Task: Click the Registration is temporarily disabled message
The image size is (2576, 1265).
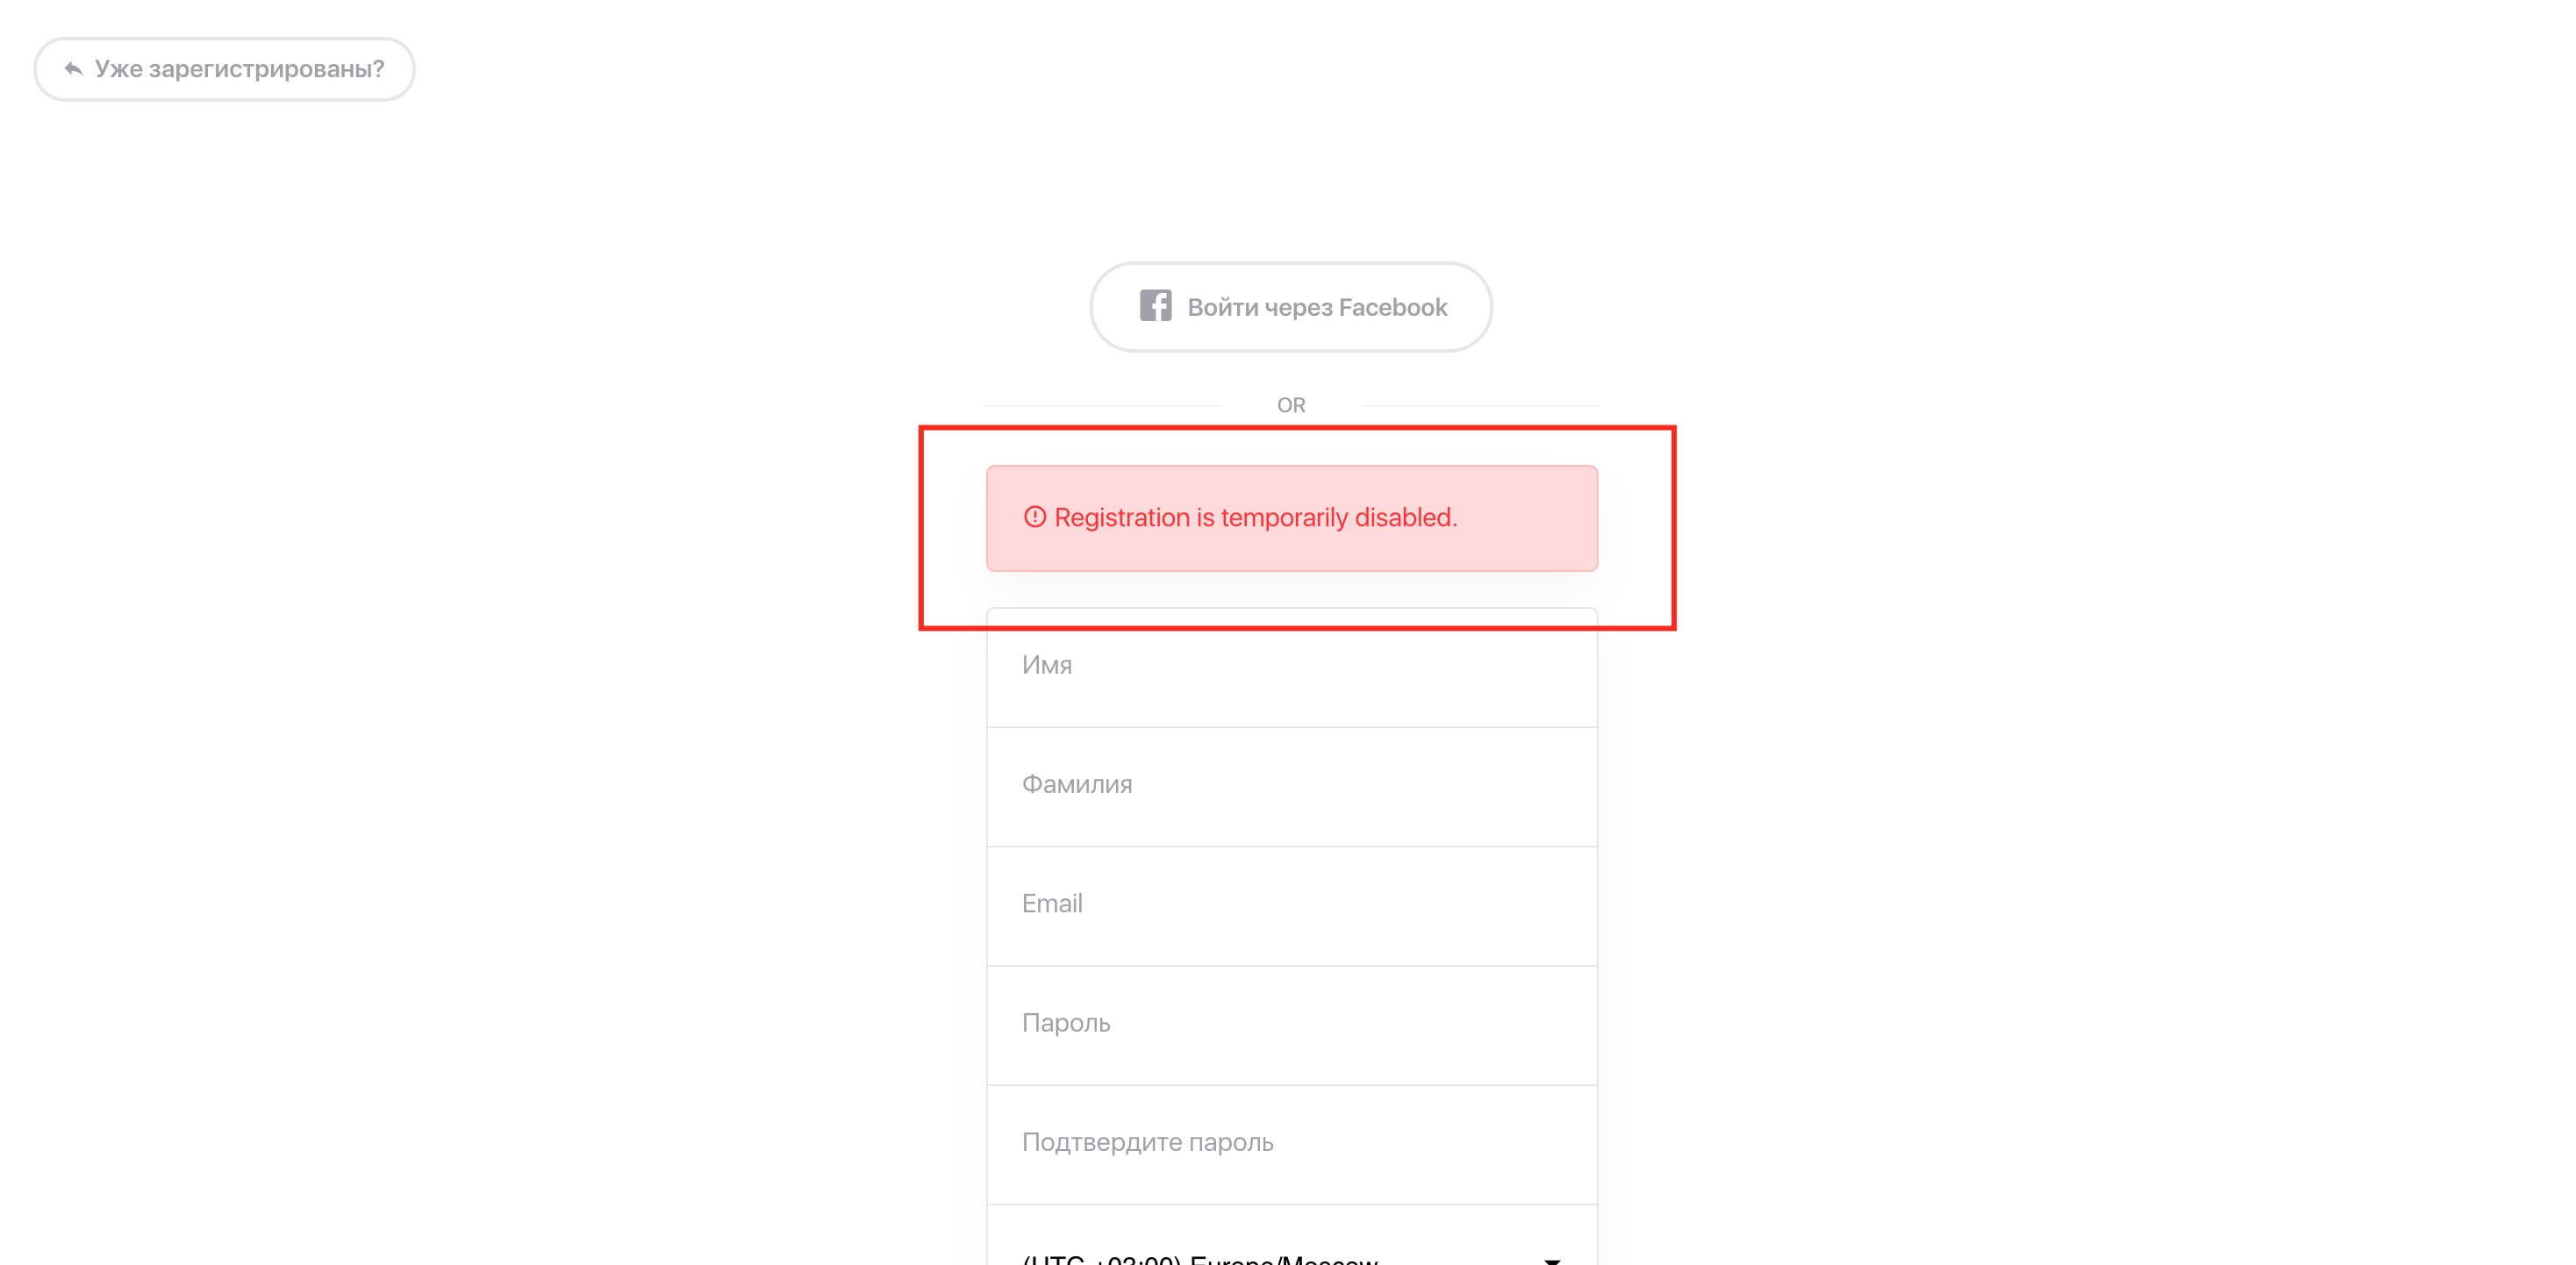Action: [x=1255, y=517]
